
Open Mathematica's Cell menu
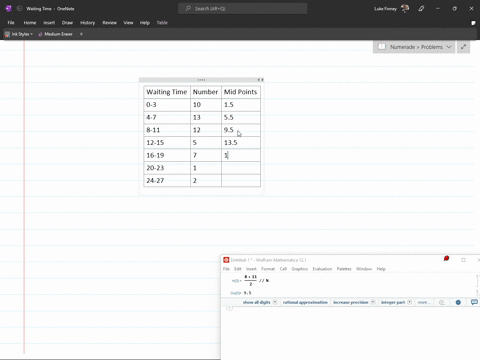pos(283,269)
